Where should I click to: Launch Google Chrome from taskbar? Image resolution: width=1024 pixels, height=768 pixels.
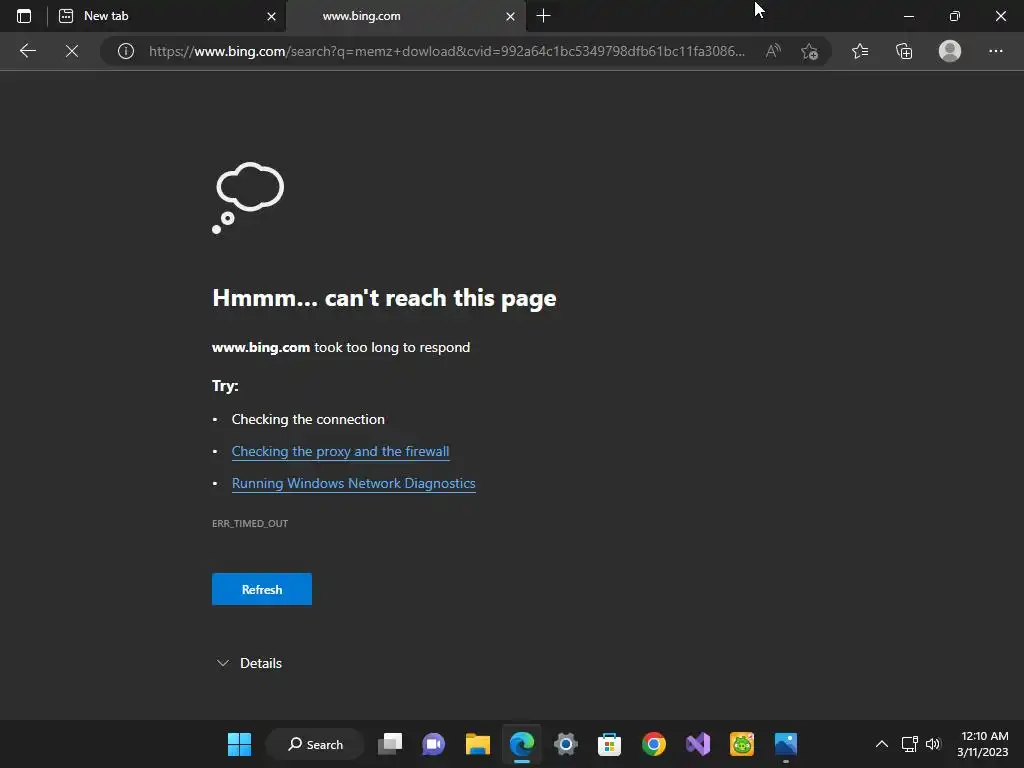pyautogui.click(x=654, y=744)
